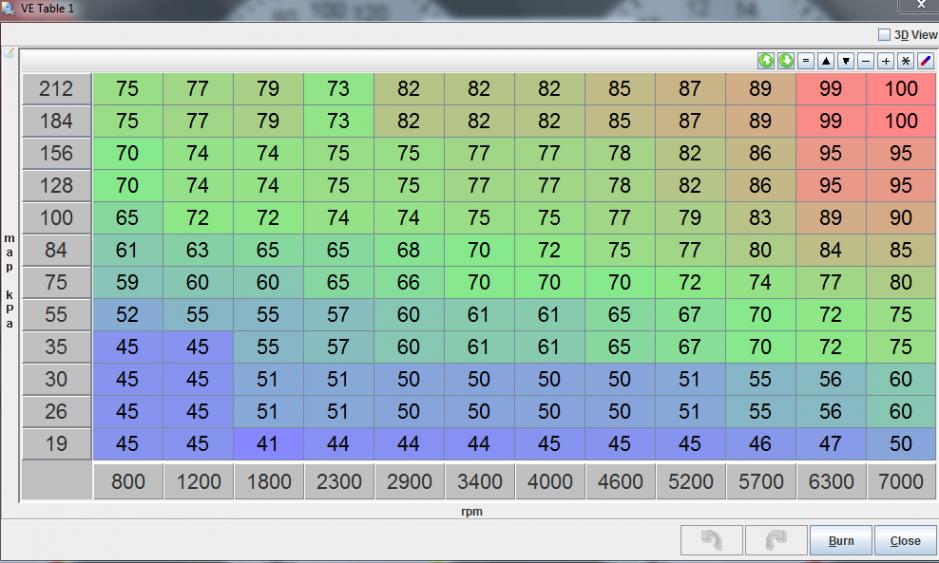Click the 2900 rpm column header
The width and height of the screenshot is (939, 563).
[409, 481]
